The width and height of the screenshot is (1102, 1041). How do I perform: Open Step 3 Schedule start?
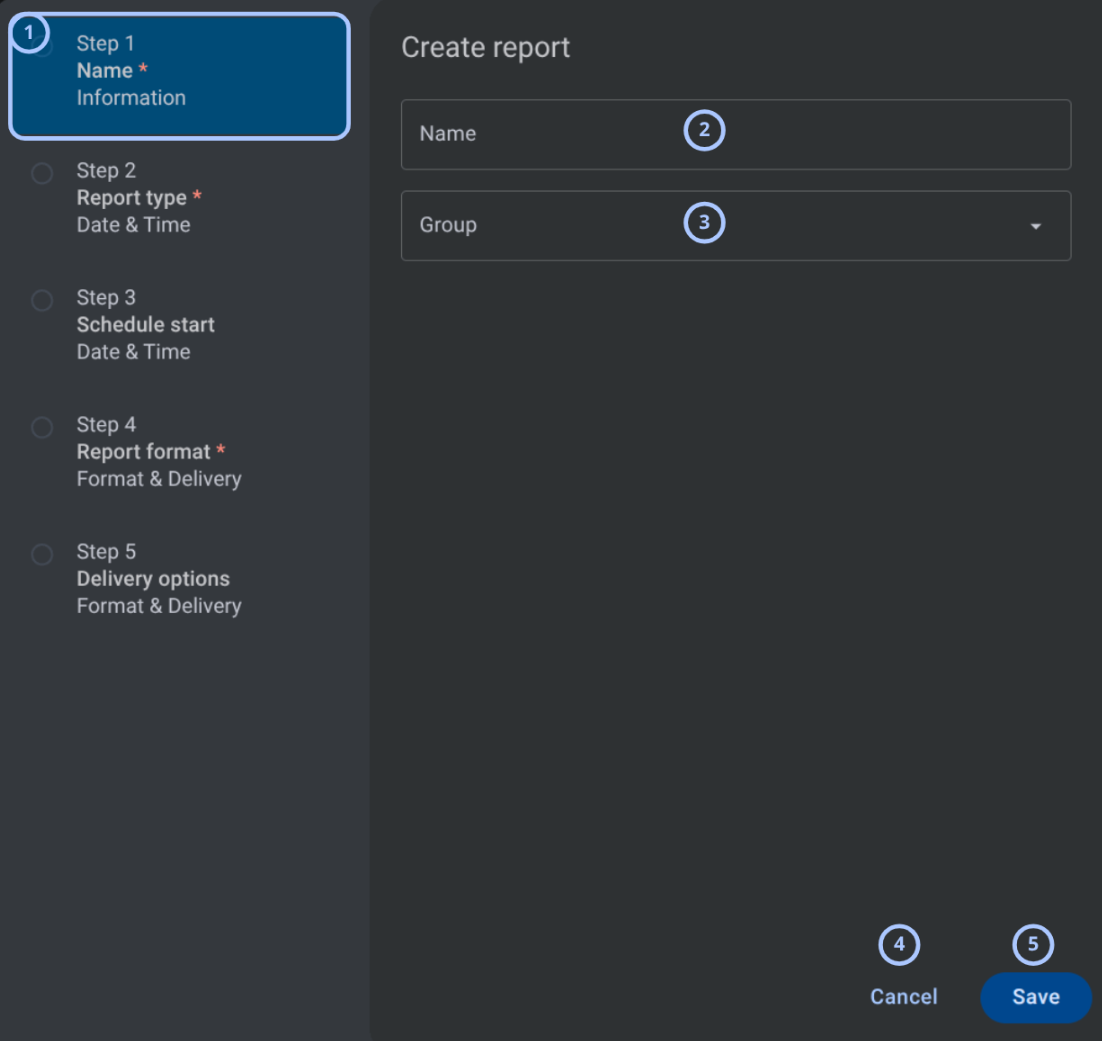pos(179,325)
